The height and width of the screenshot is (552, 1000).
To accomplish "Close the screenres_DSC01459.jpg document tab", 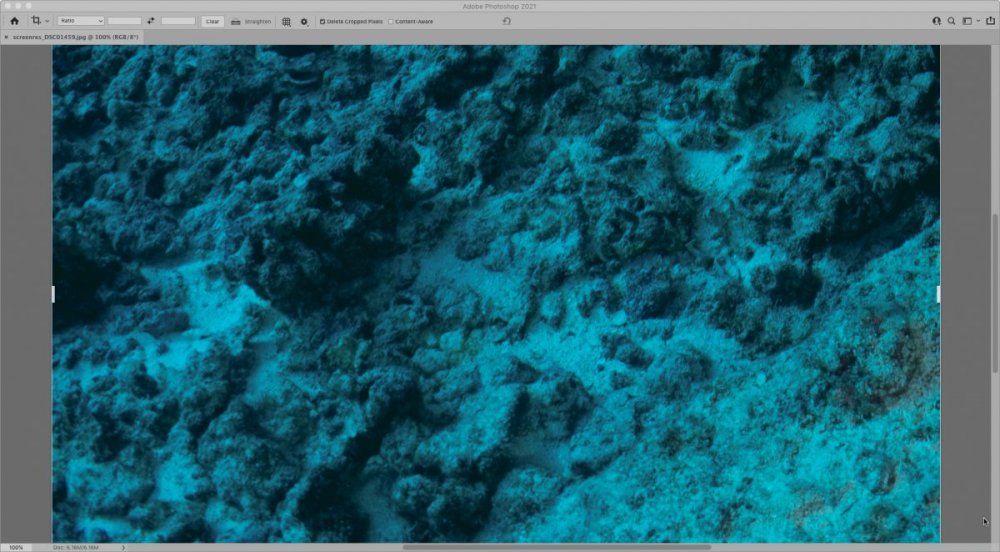I will tap(6, 37).
